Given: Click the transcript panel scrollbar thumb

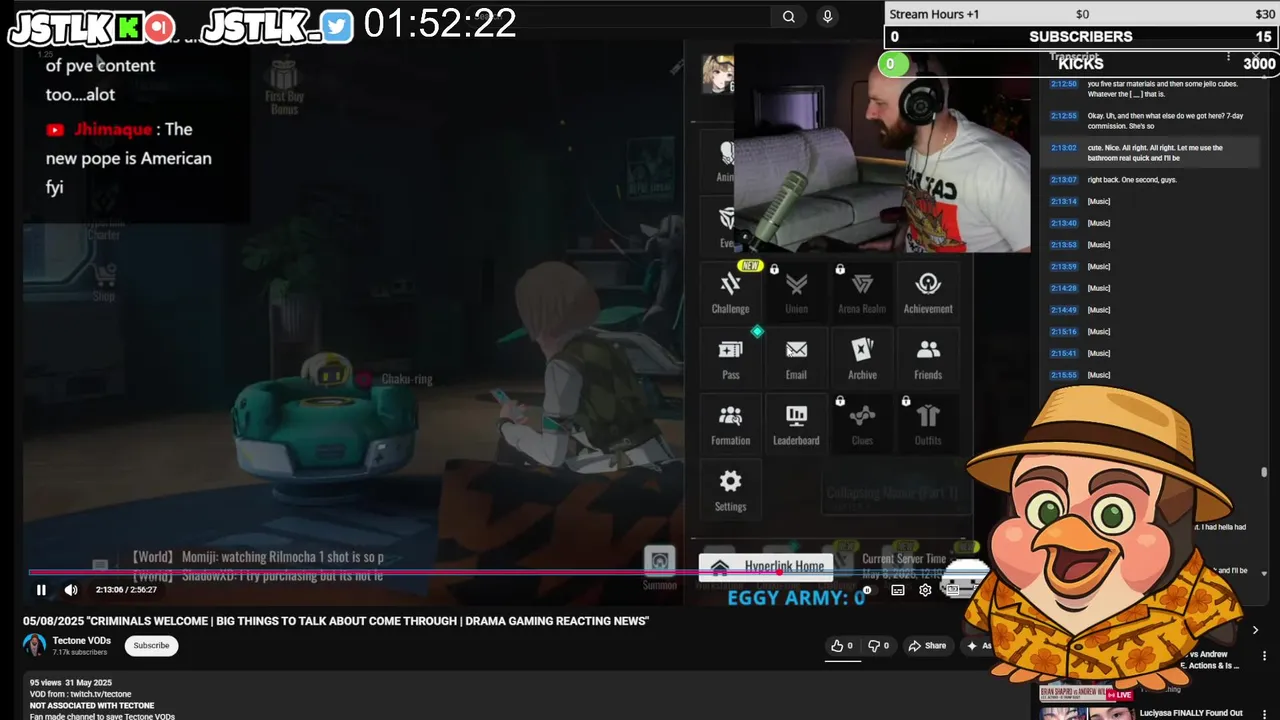Looking at the screenshot, I should (x=1264, y=472).
